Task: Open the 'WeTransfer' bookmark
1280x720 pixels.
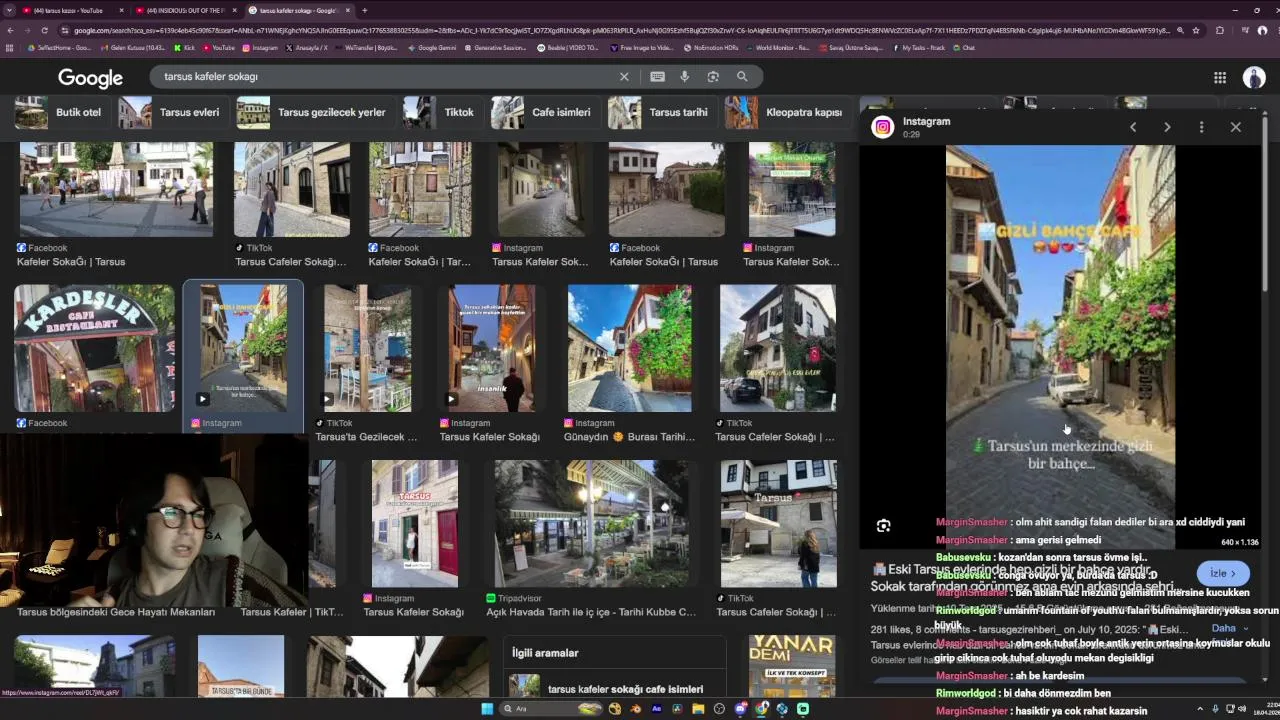Action: (x=368, y=47)
